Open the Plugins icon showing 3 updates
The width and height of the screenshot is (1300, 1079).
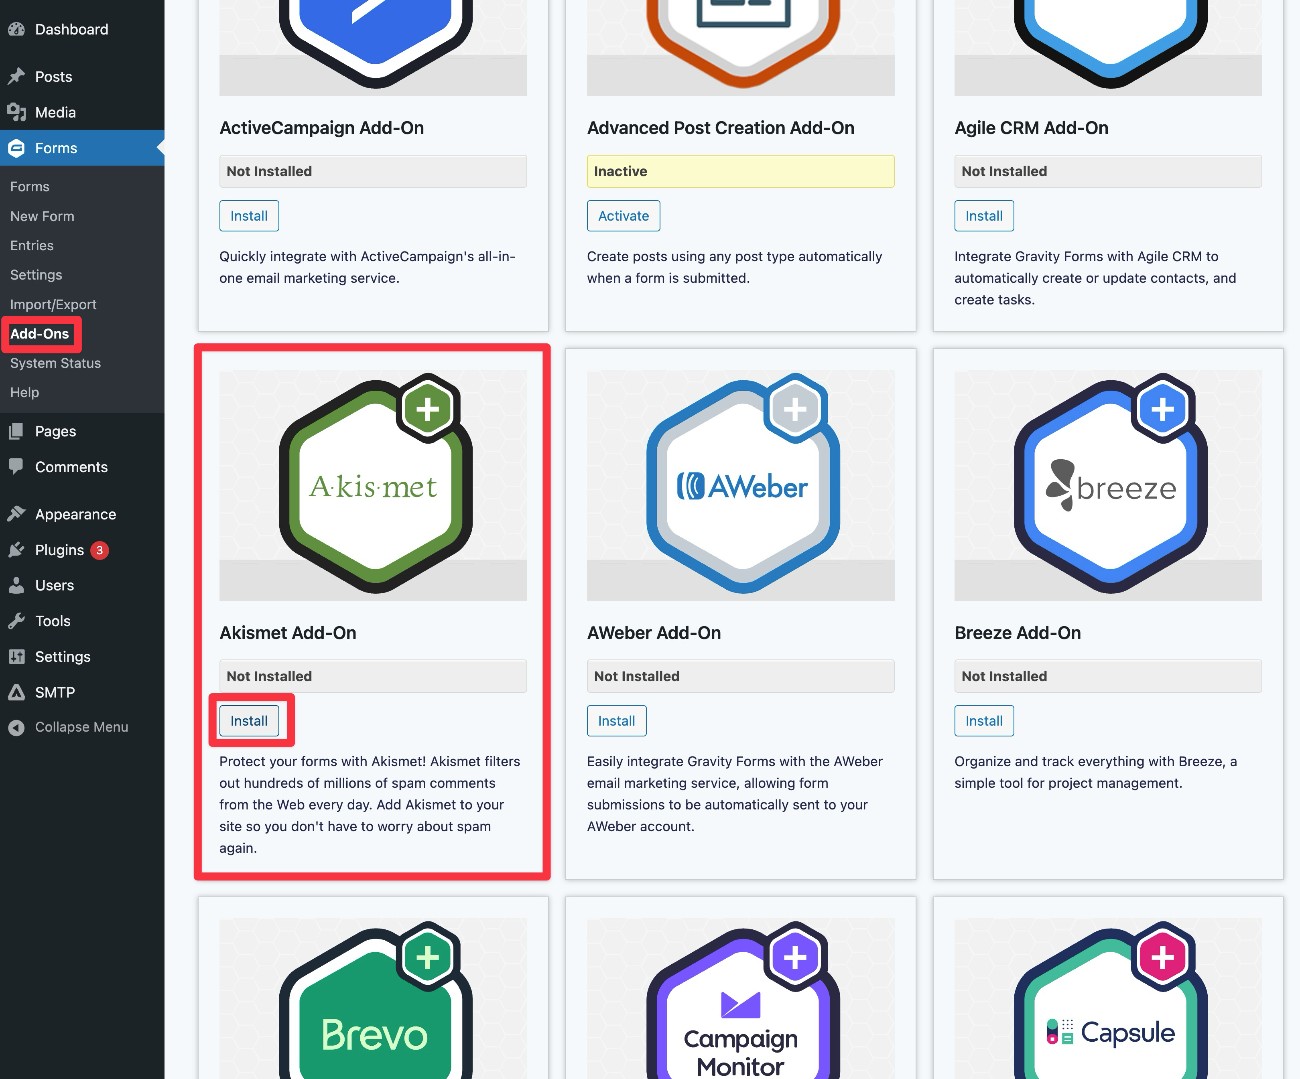point(17,550)
